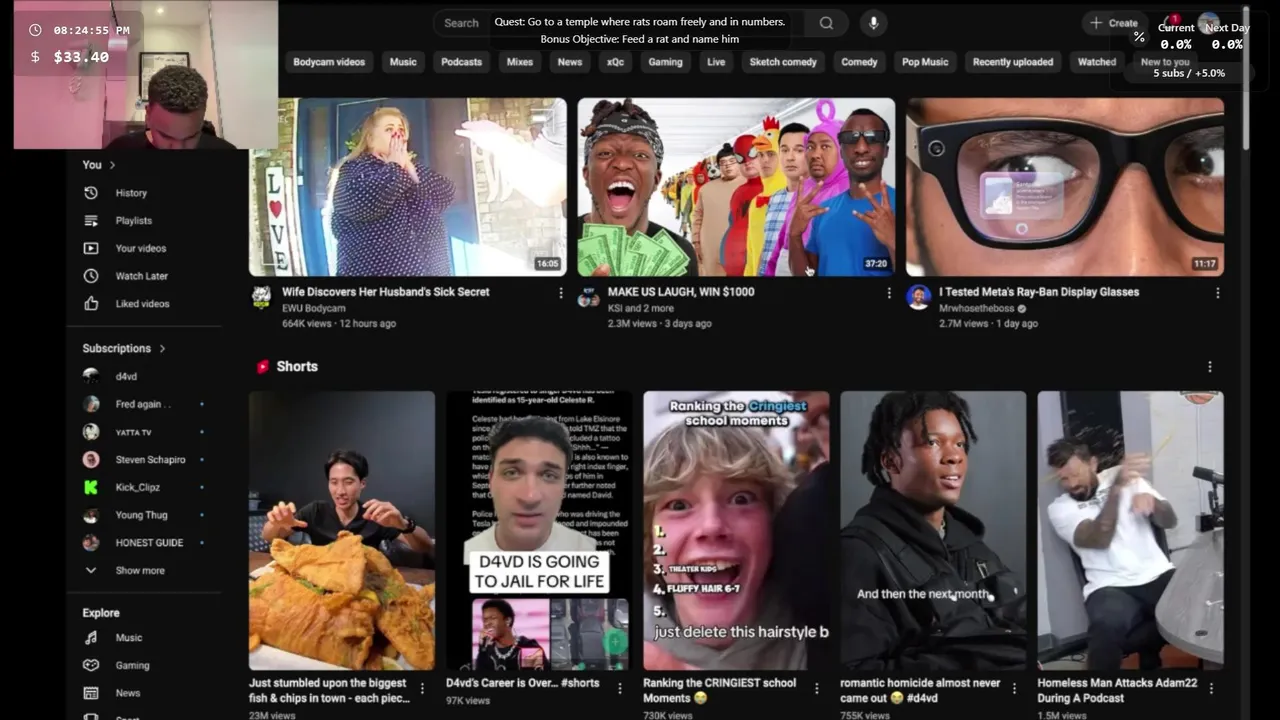Click Mrwhosetheboss channel name

(976, 309)
